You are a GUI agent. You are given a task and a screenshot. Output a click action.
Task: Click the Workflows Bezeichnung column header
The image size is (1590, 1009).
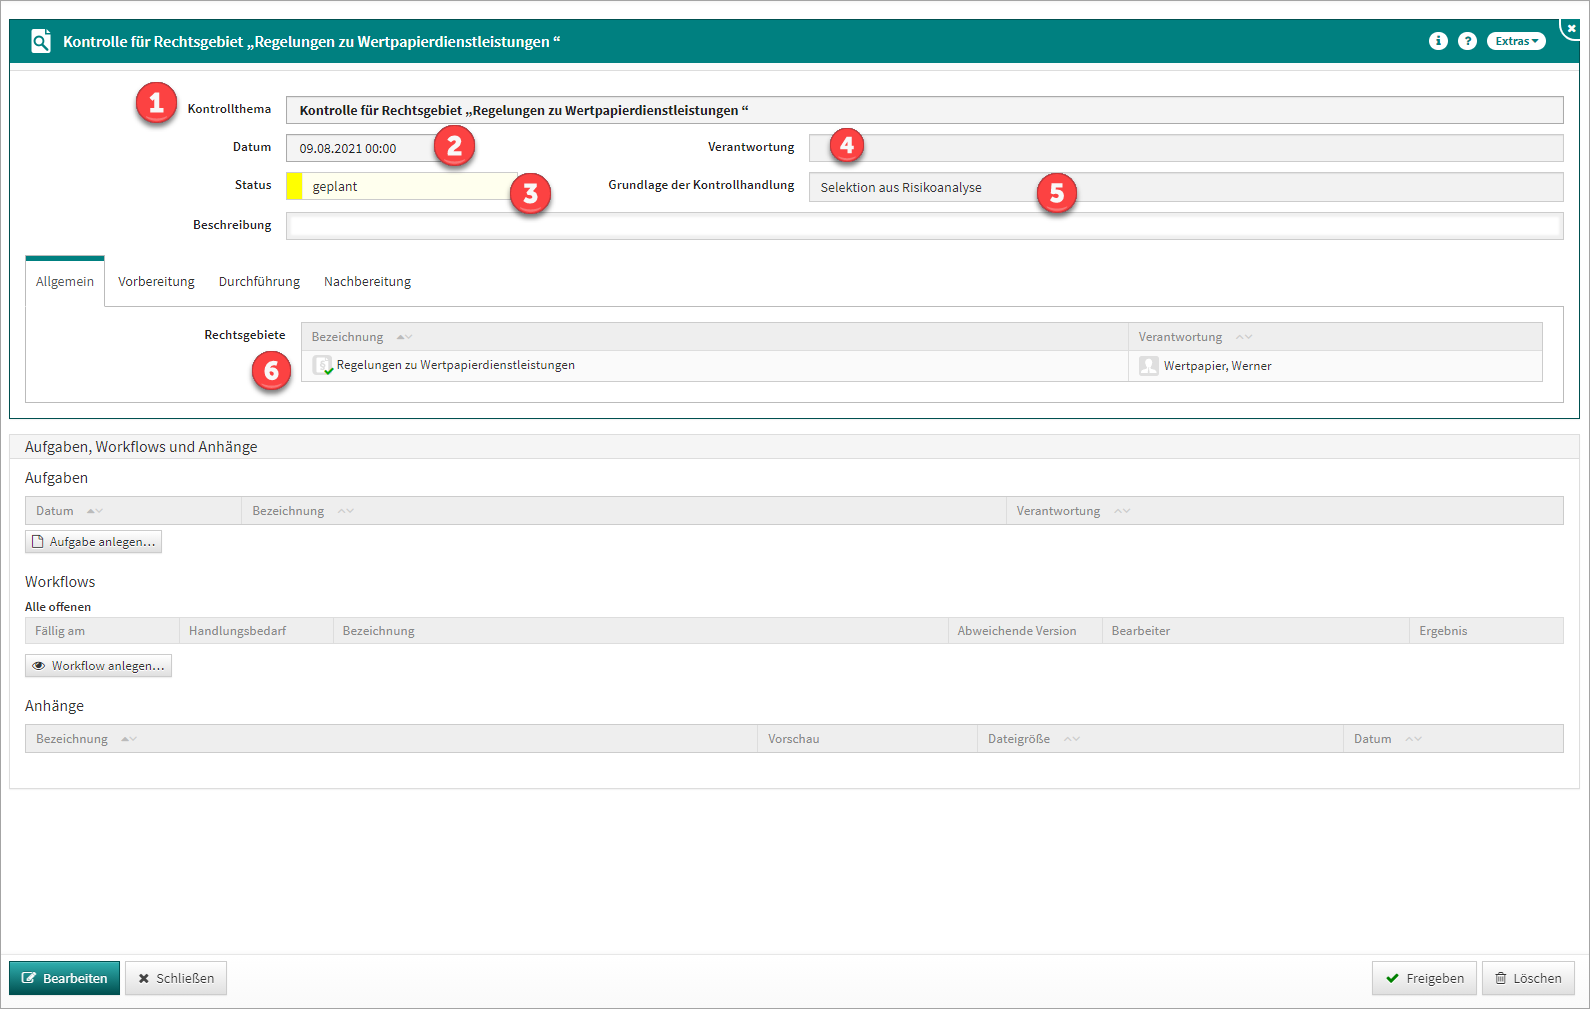tap(640, 631)
